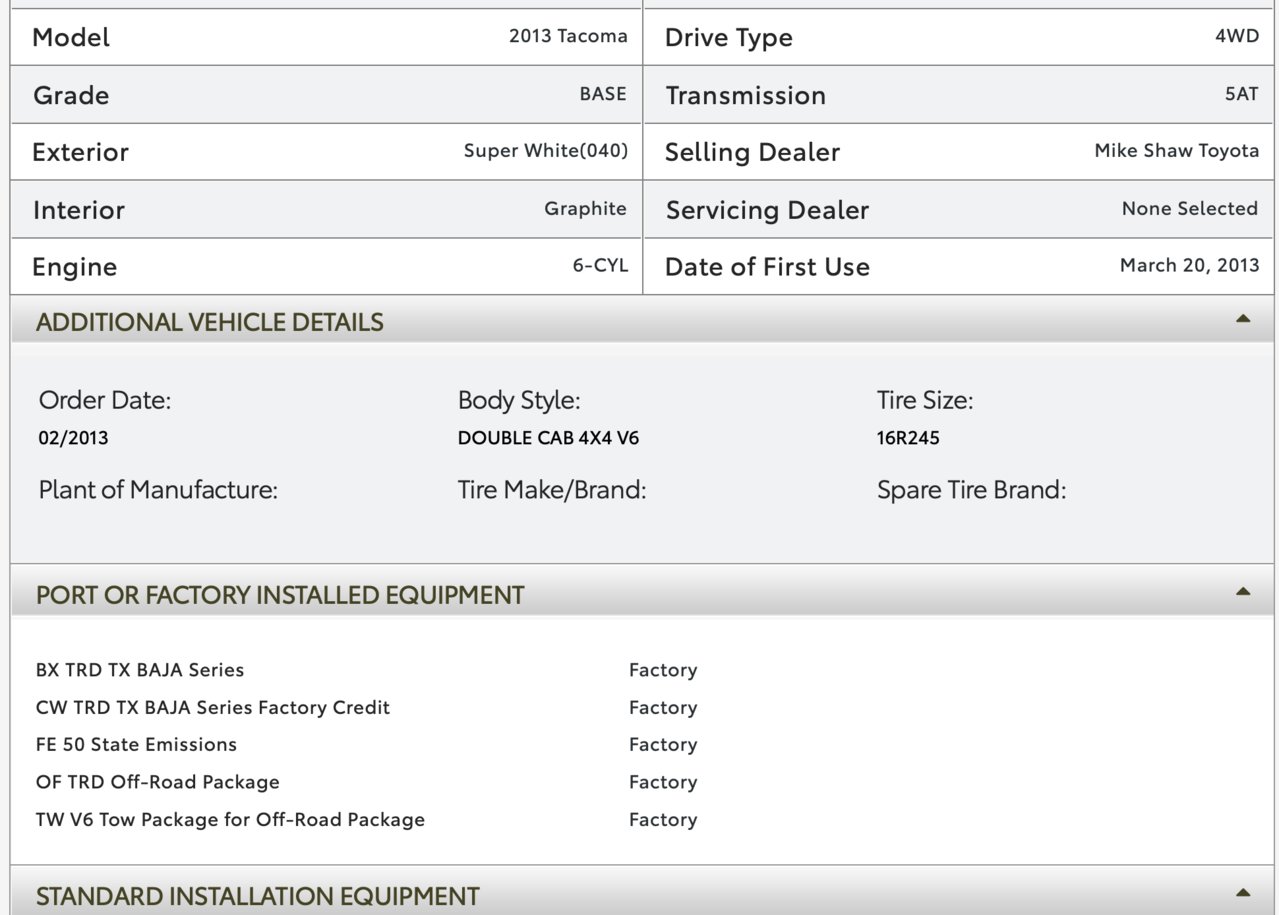Click Factory beside TW V6 Tow Package

[663, 820]
